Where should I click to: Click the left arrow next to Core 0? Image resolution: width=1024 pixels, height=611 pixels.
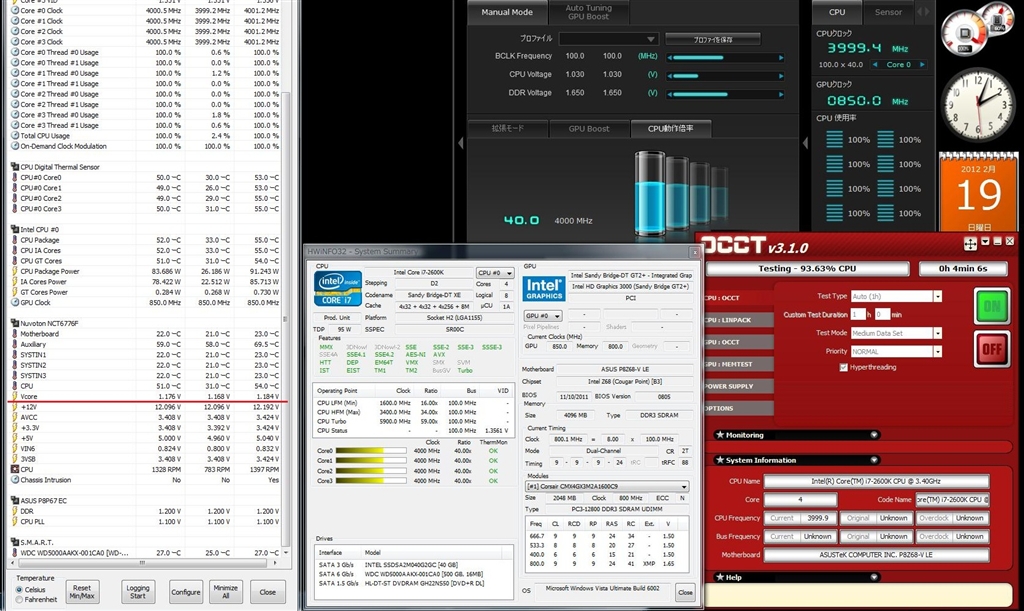[x=874, y=65]
